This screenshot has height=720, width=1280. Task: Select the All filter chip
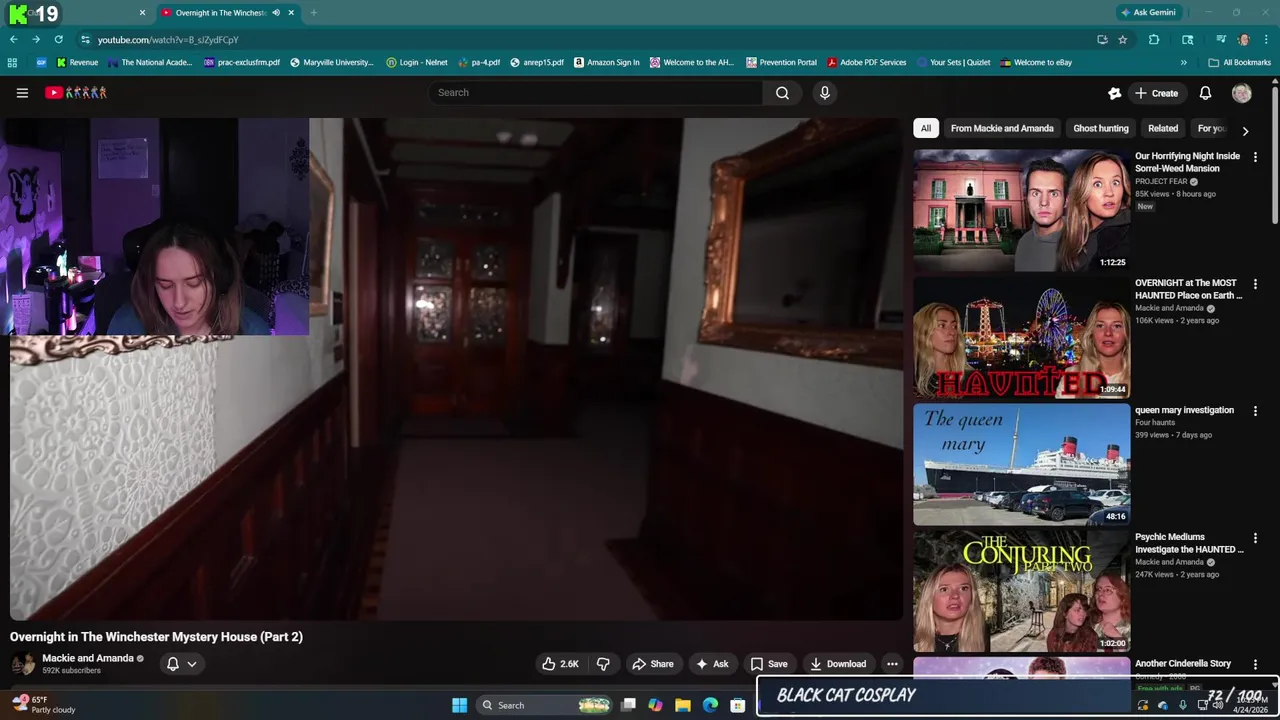pos(926,128)
